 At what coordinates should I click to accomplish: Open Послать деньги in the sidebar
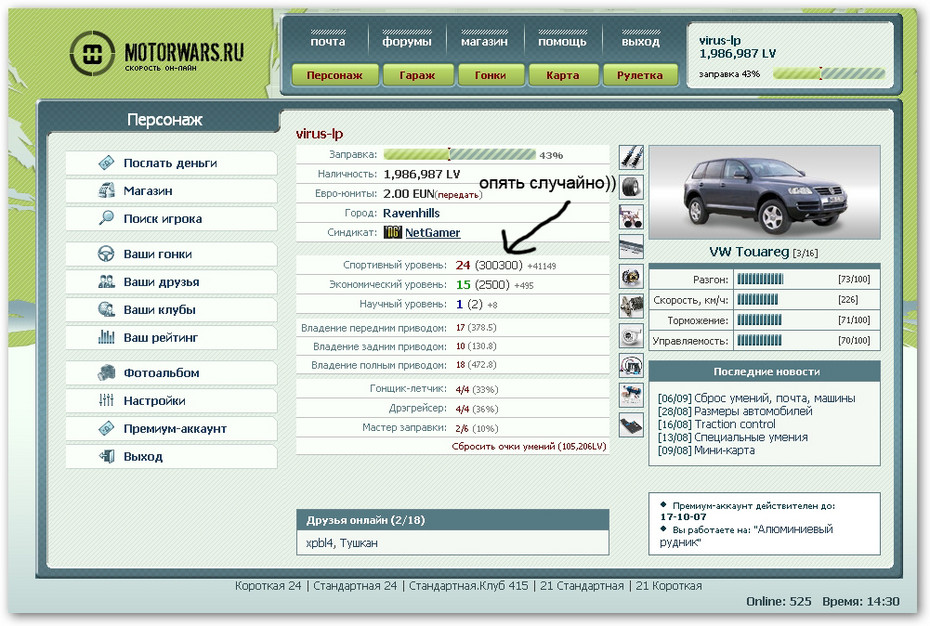[171, 163]
